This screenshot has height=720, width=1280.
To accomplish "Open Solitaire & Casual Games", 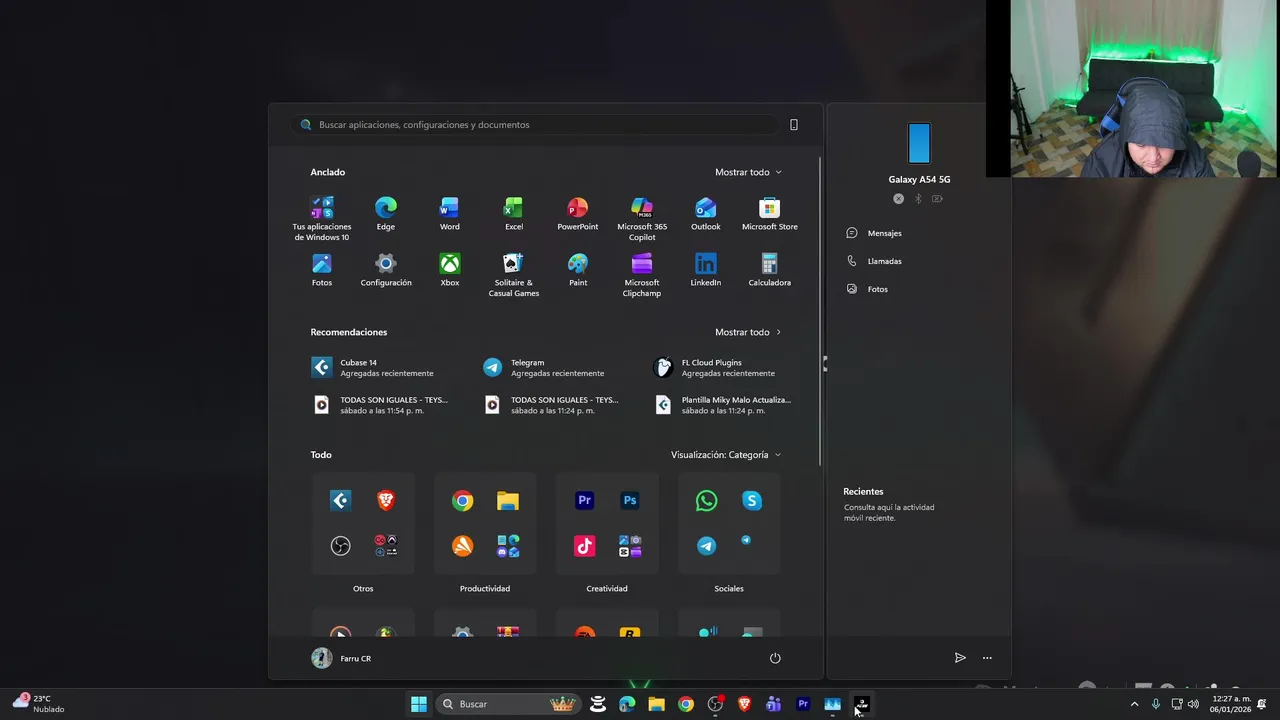I will click(514, 275).
